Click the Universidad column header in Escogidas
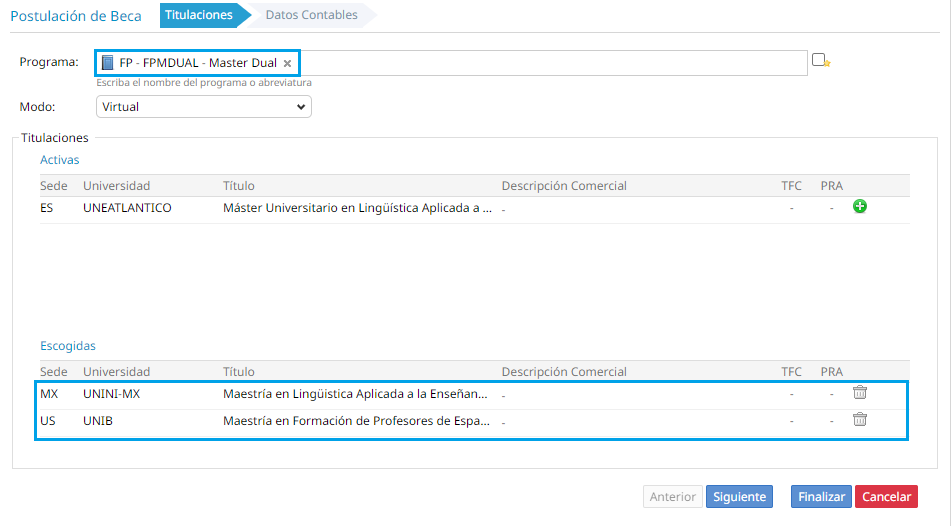The image size is (951, 526). [116, 372]
